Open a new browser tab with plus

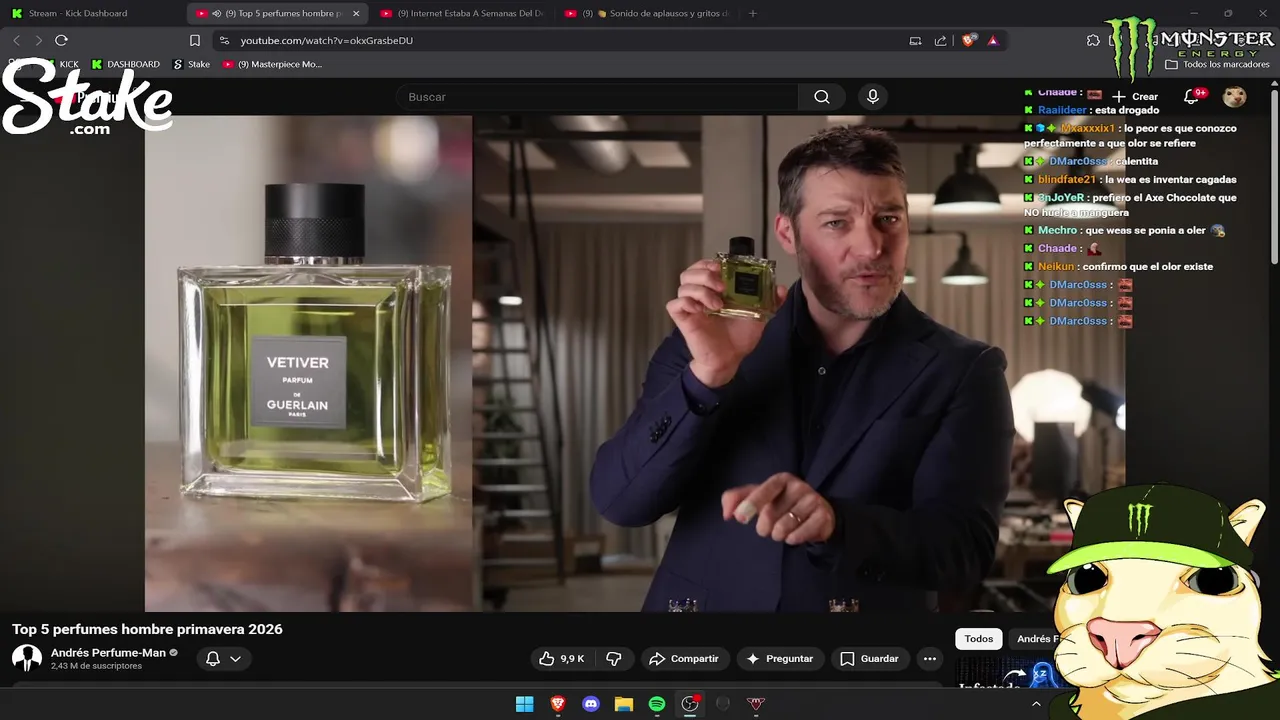[753, 13]
